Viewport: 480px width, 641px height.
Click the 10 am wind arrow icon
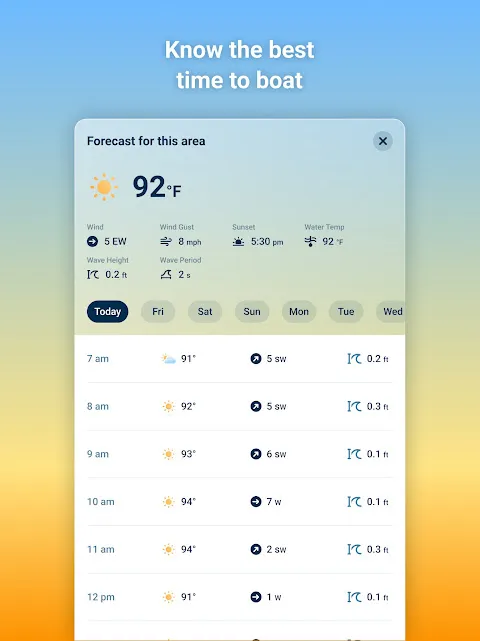tap(256, 502)
